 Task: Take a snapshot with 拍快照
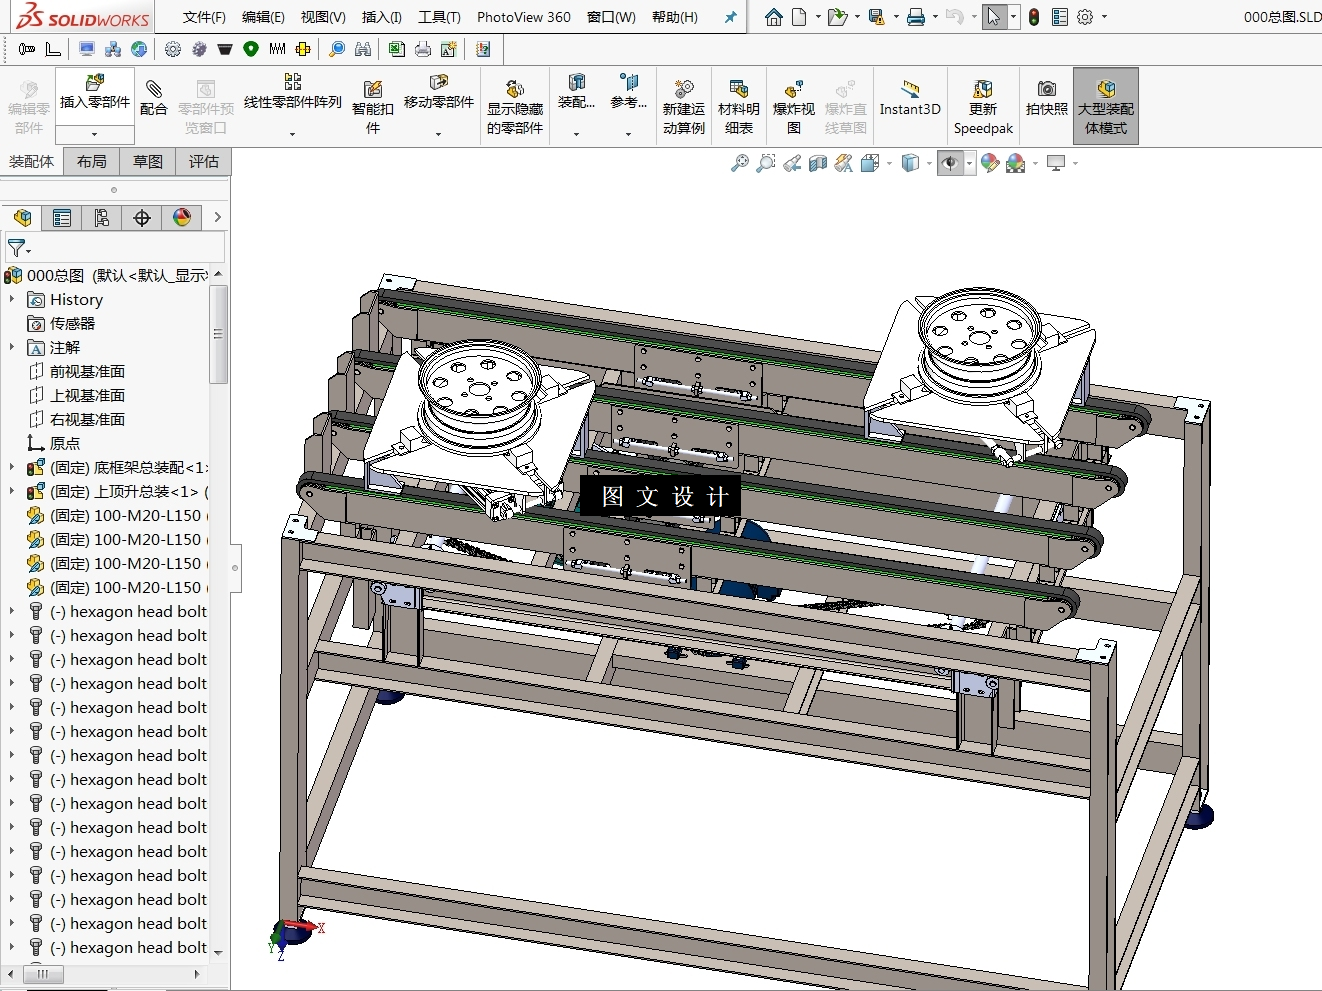click(x=1046, y=98)
